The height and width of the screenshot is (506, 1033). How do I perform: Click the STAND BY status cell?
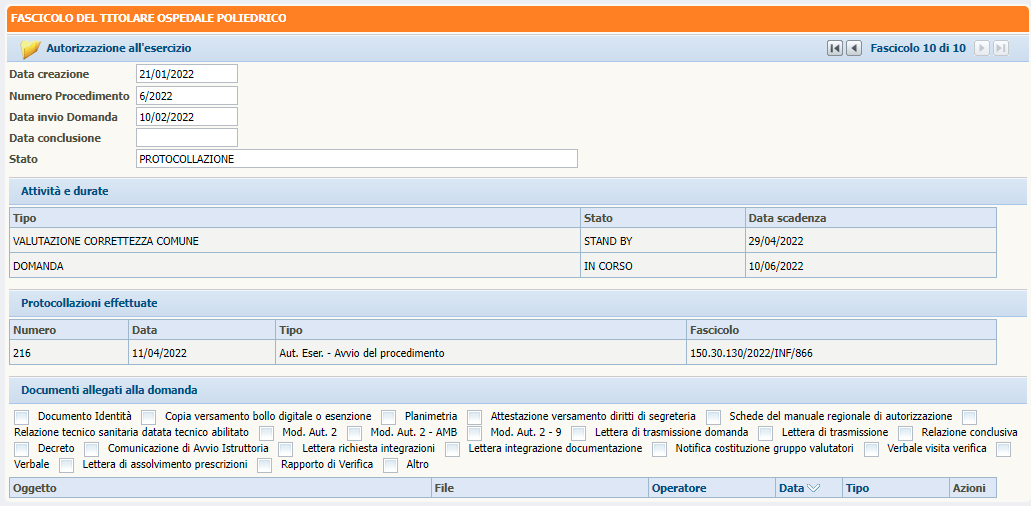tap(663, 241)
